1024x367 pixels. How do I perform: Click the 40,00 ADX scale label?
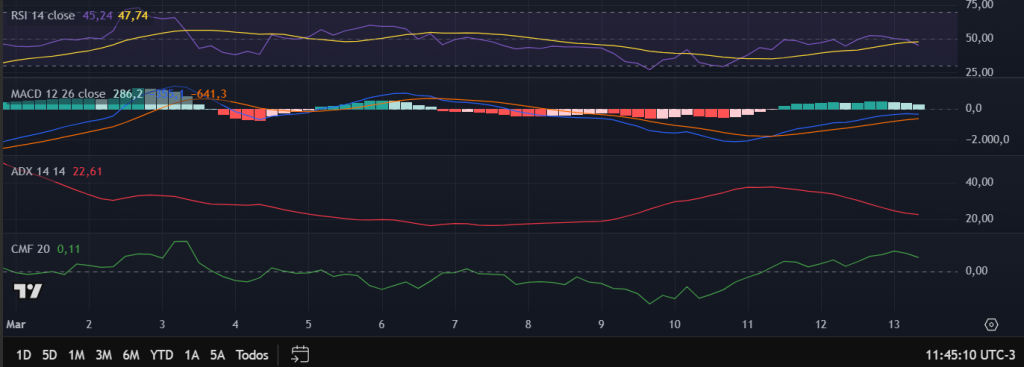(x=979, y=182)
